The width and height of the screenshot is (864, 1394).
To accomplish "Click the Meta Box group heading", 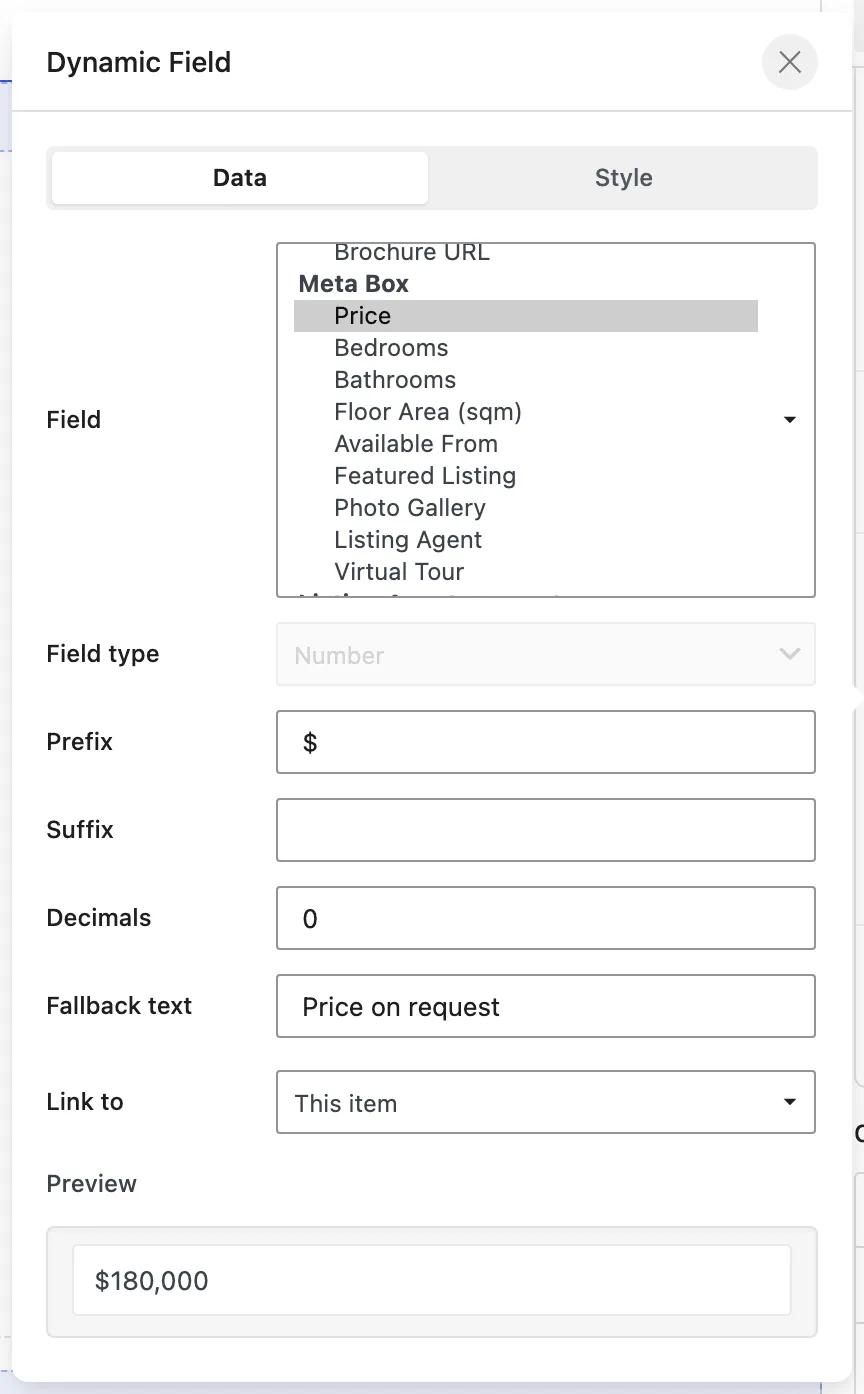I will tap(354, 284).
